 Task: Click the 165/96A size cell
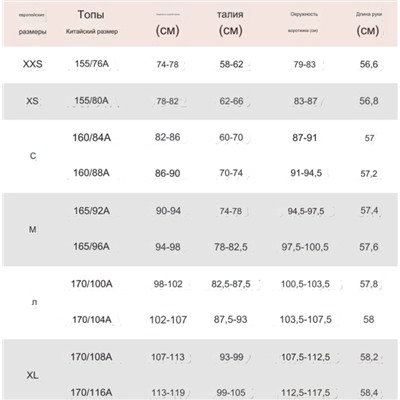(91, 247)
